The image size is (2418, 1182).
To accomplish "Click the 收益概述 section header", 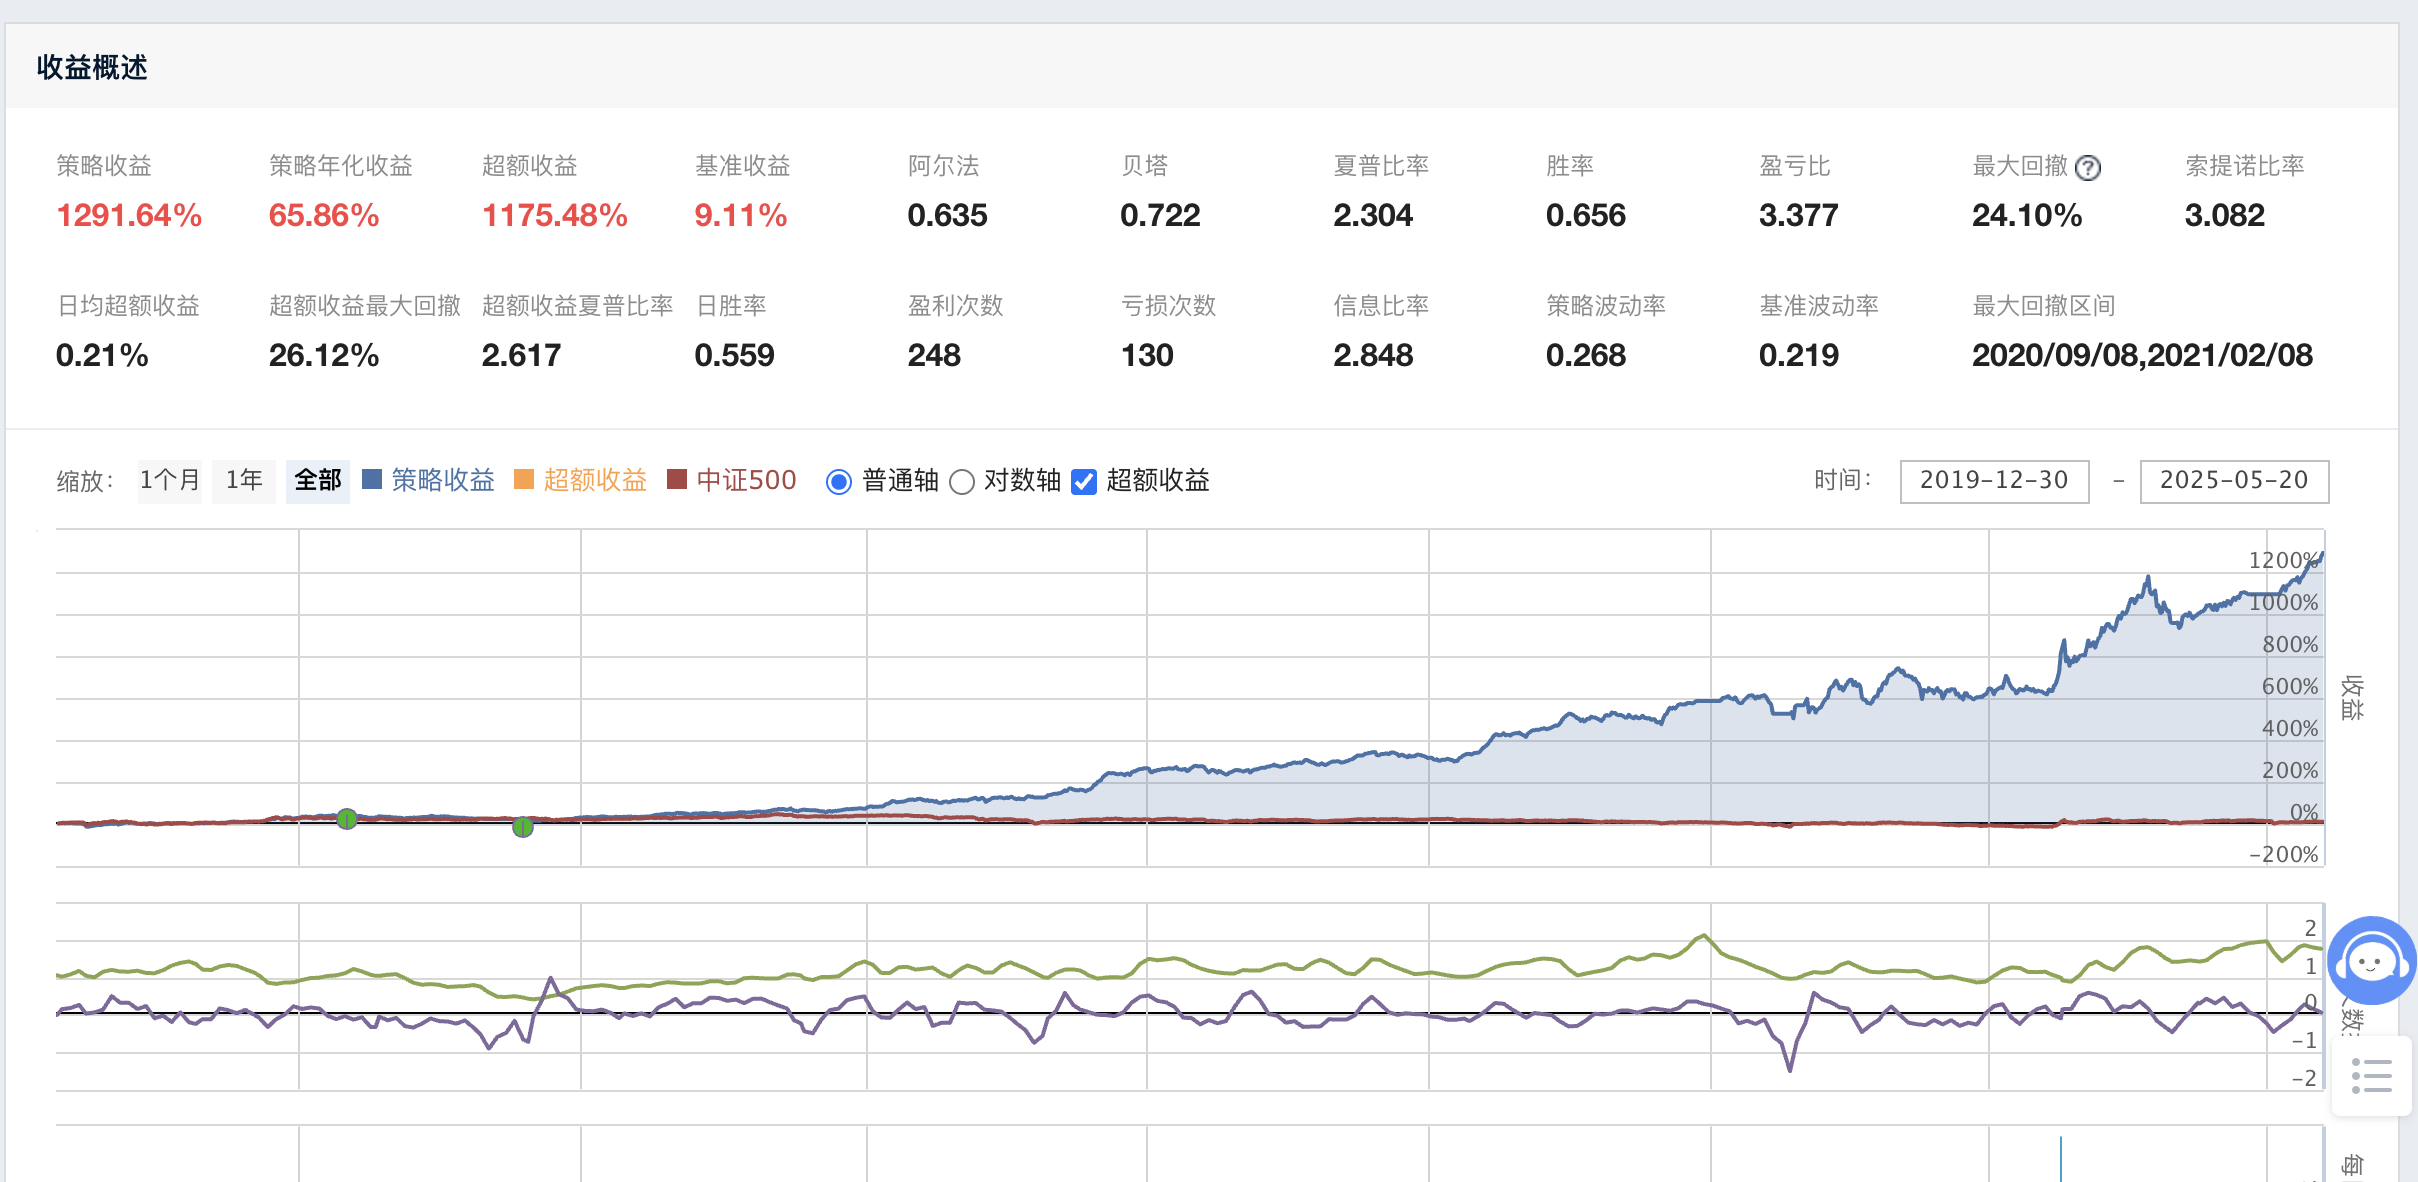I will (x=92, y=68).
